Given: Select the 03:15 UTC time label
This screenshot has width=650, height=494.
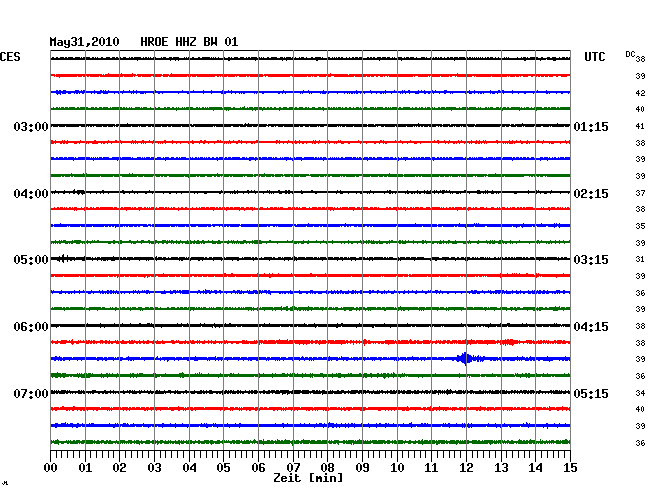Looking at the screenshot, I should pos(591,260).
